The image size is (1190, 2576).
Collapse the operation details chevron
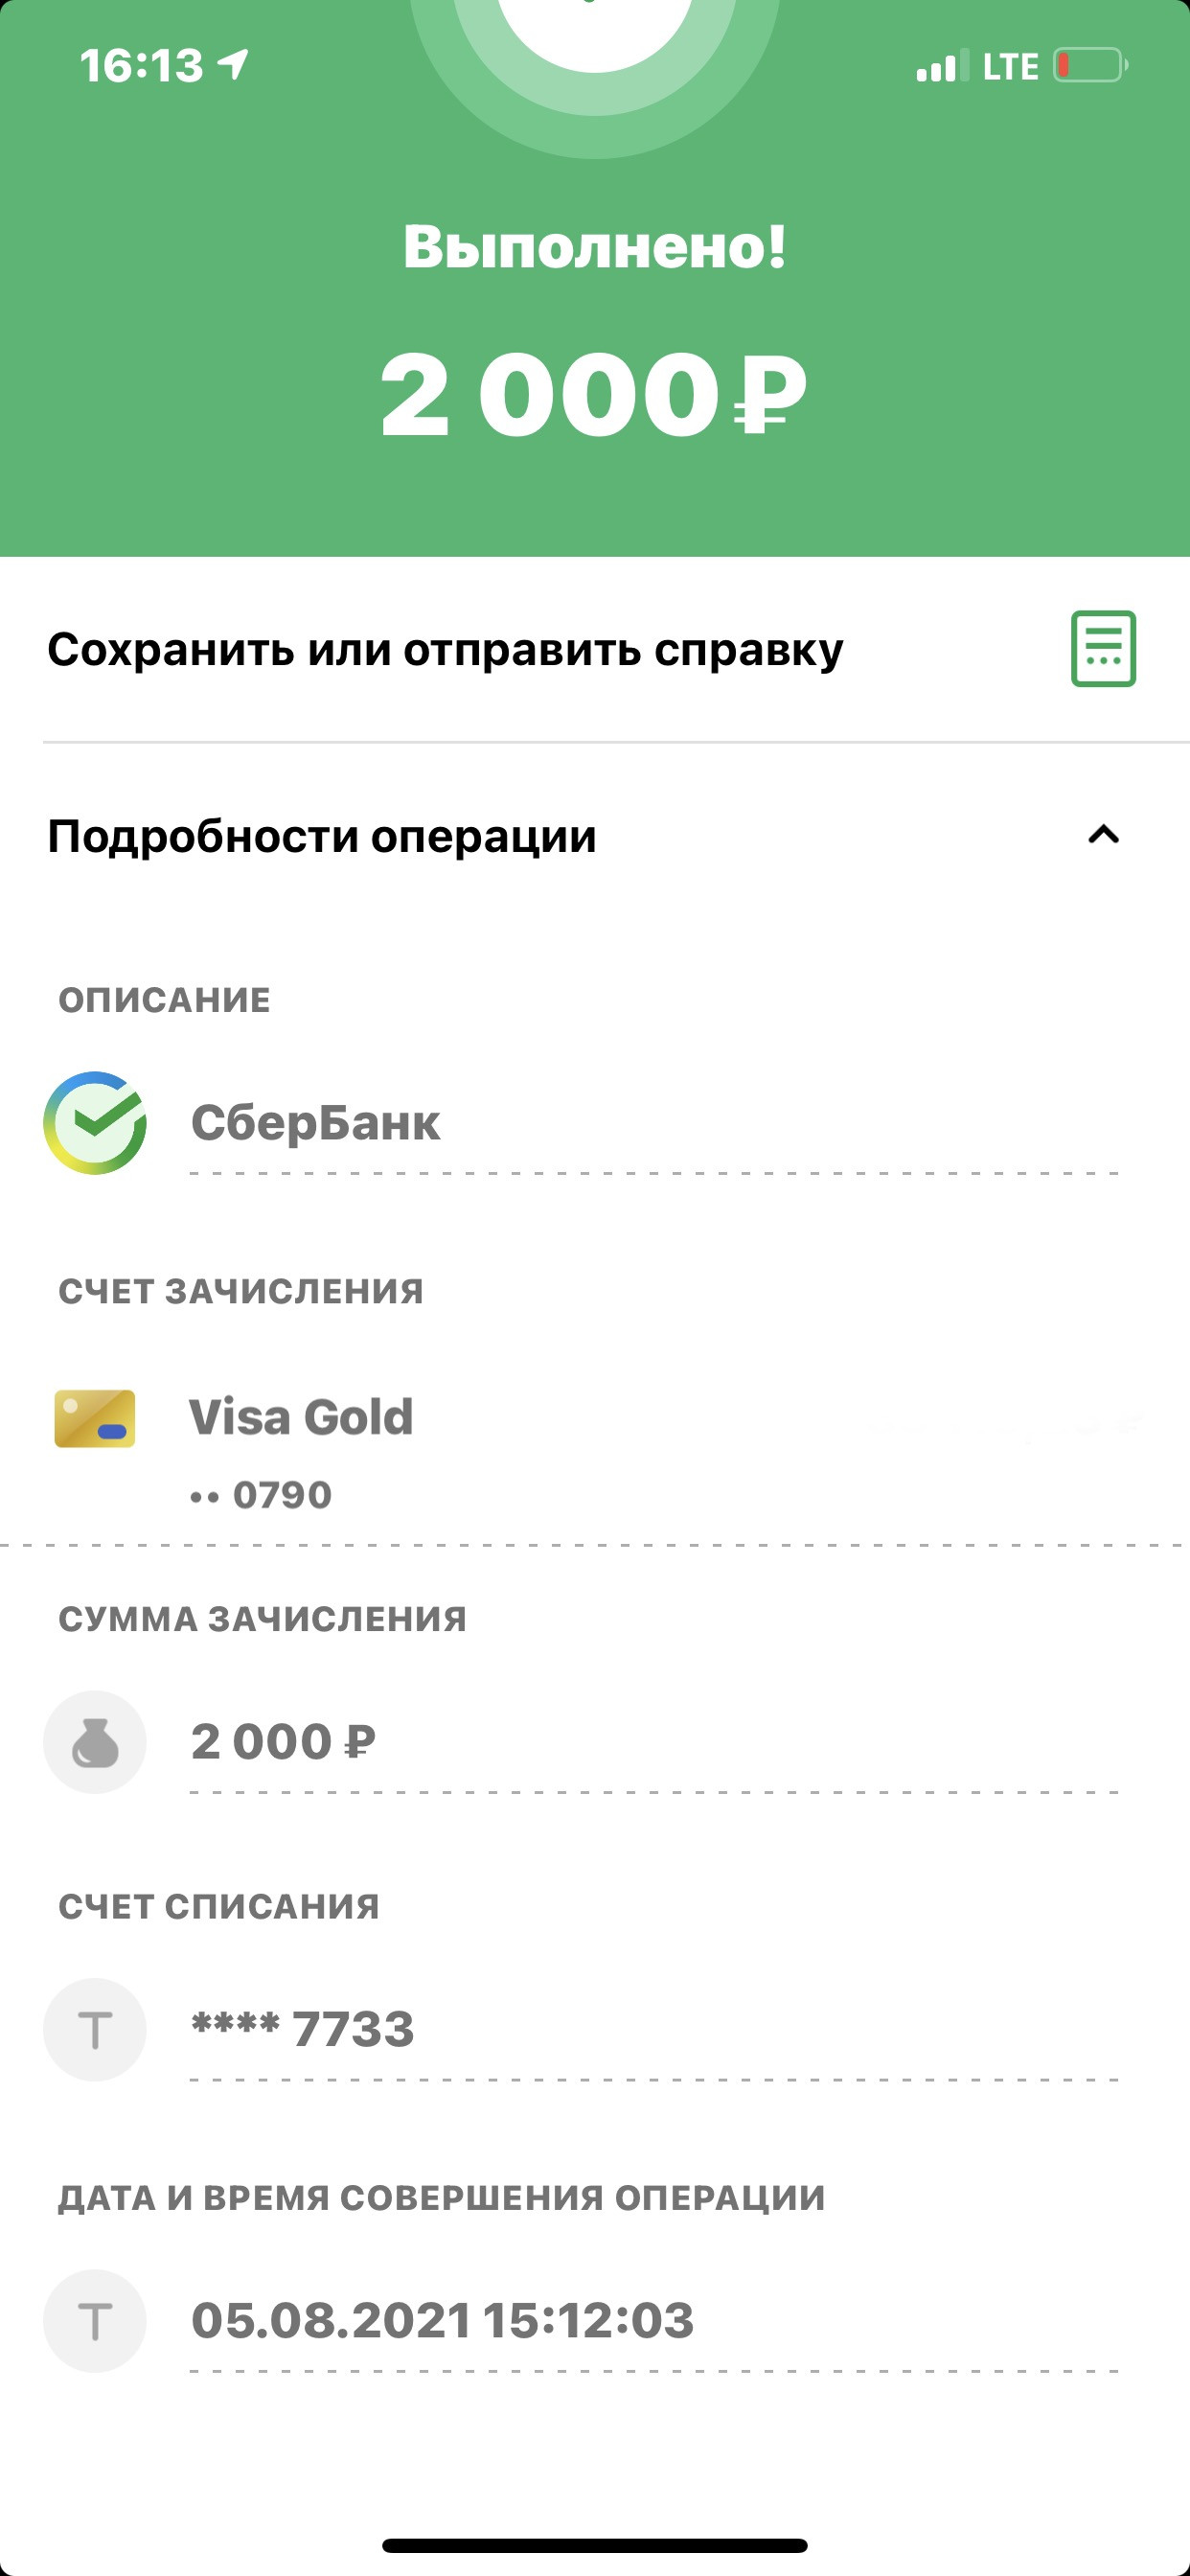(1103, 835)
